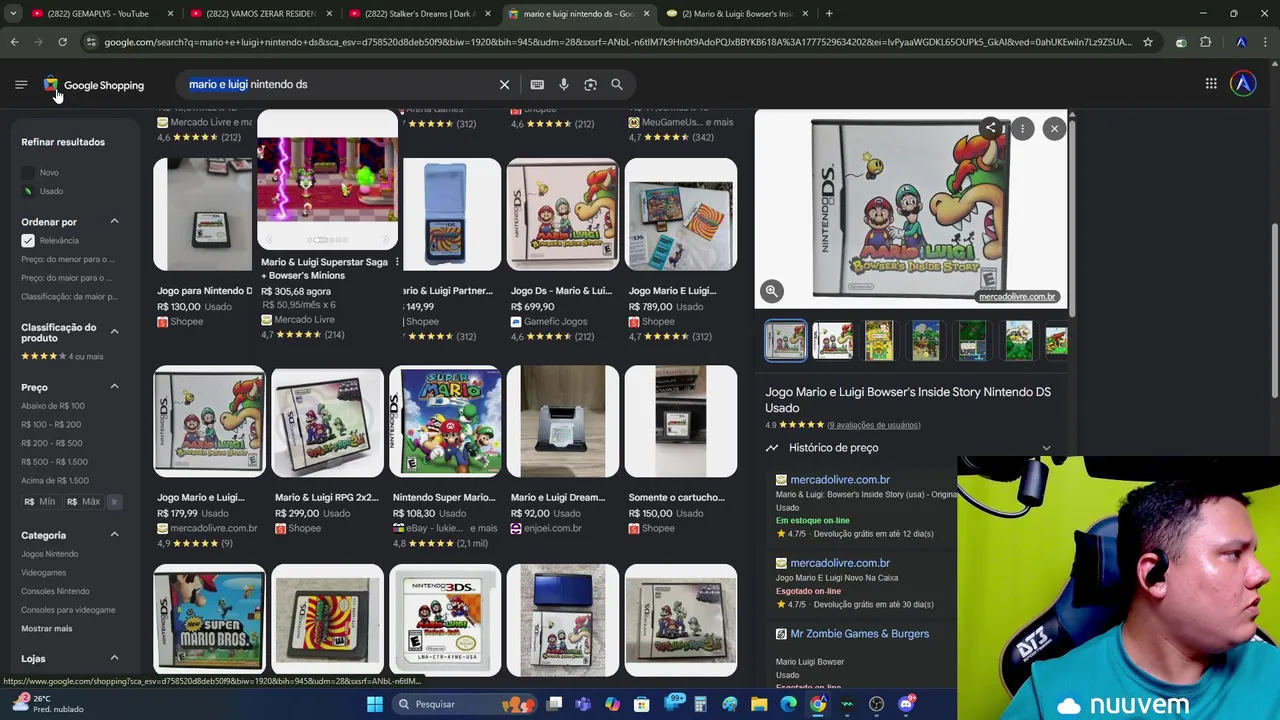The height and width of the screenshot is (720, 1280).
Task: Sort by Classificação: da maior
Action: [x=69, y=297]
